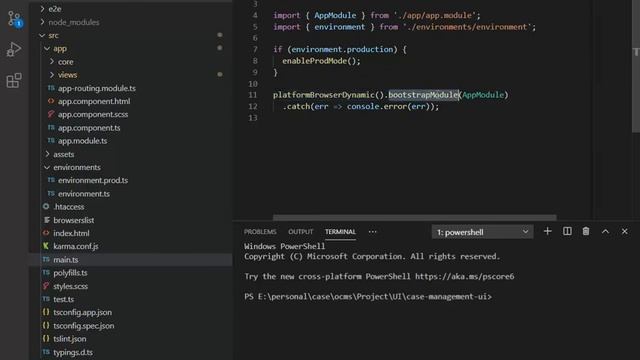Click the PowerShell prompt line in terminal

(x=368, y=297)
